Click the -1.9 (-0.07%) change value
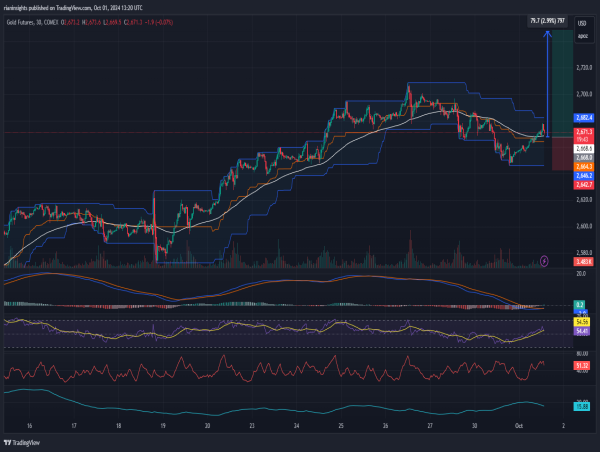 (159, 23)
